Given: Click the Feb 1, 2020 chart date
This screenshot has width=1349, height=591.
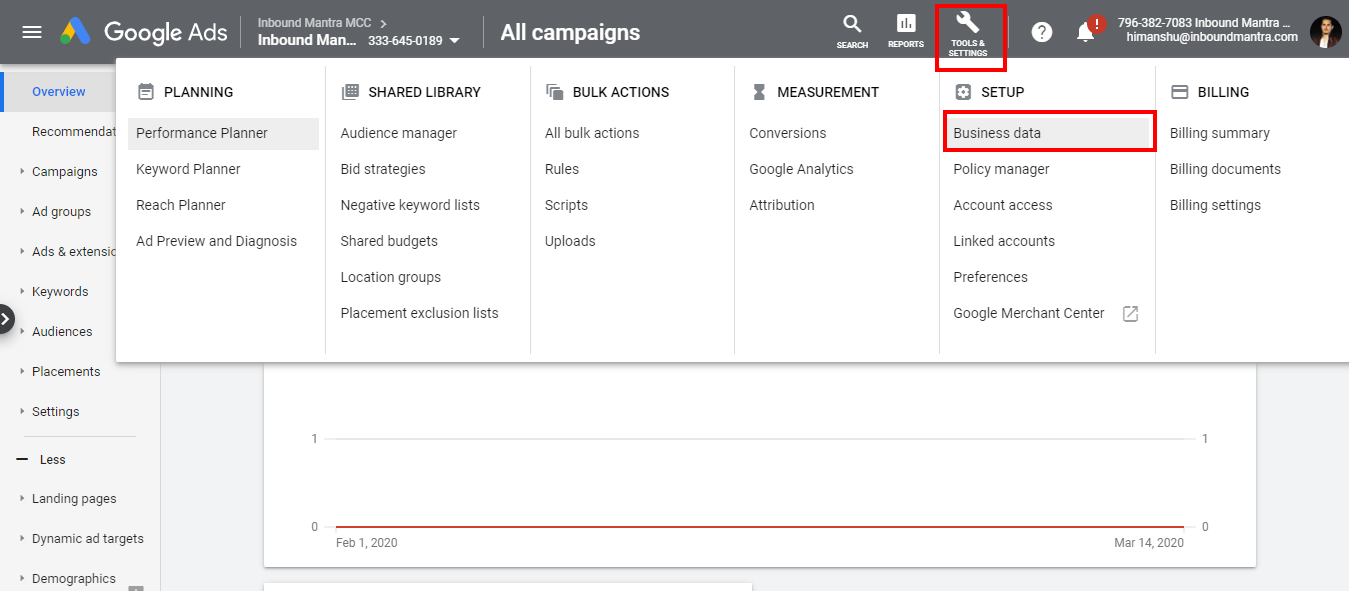Looking at the screenshot, I should click(x=367, y=543).
